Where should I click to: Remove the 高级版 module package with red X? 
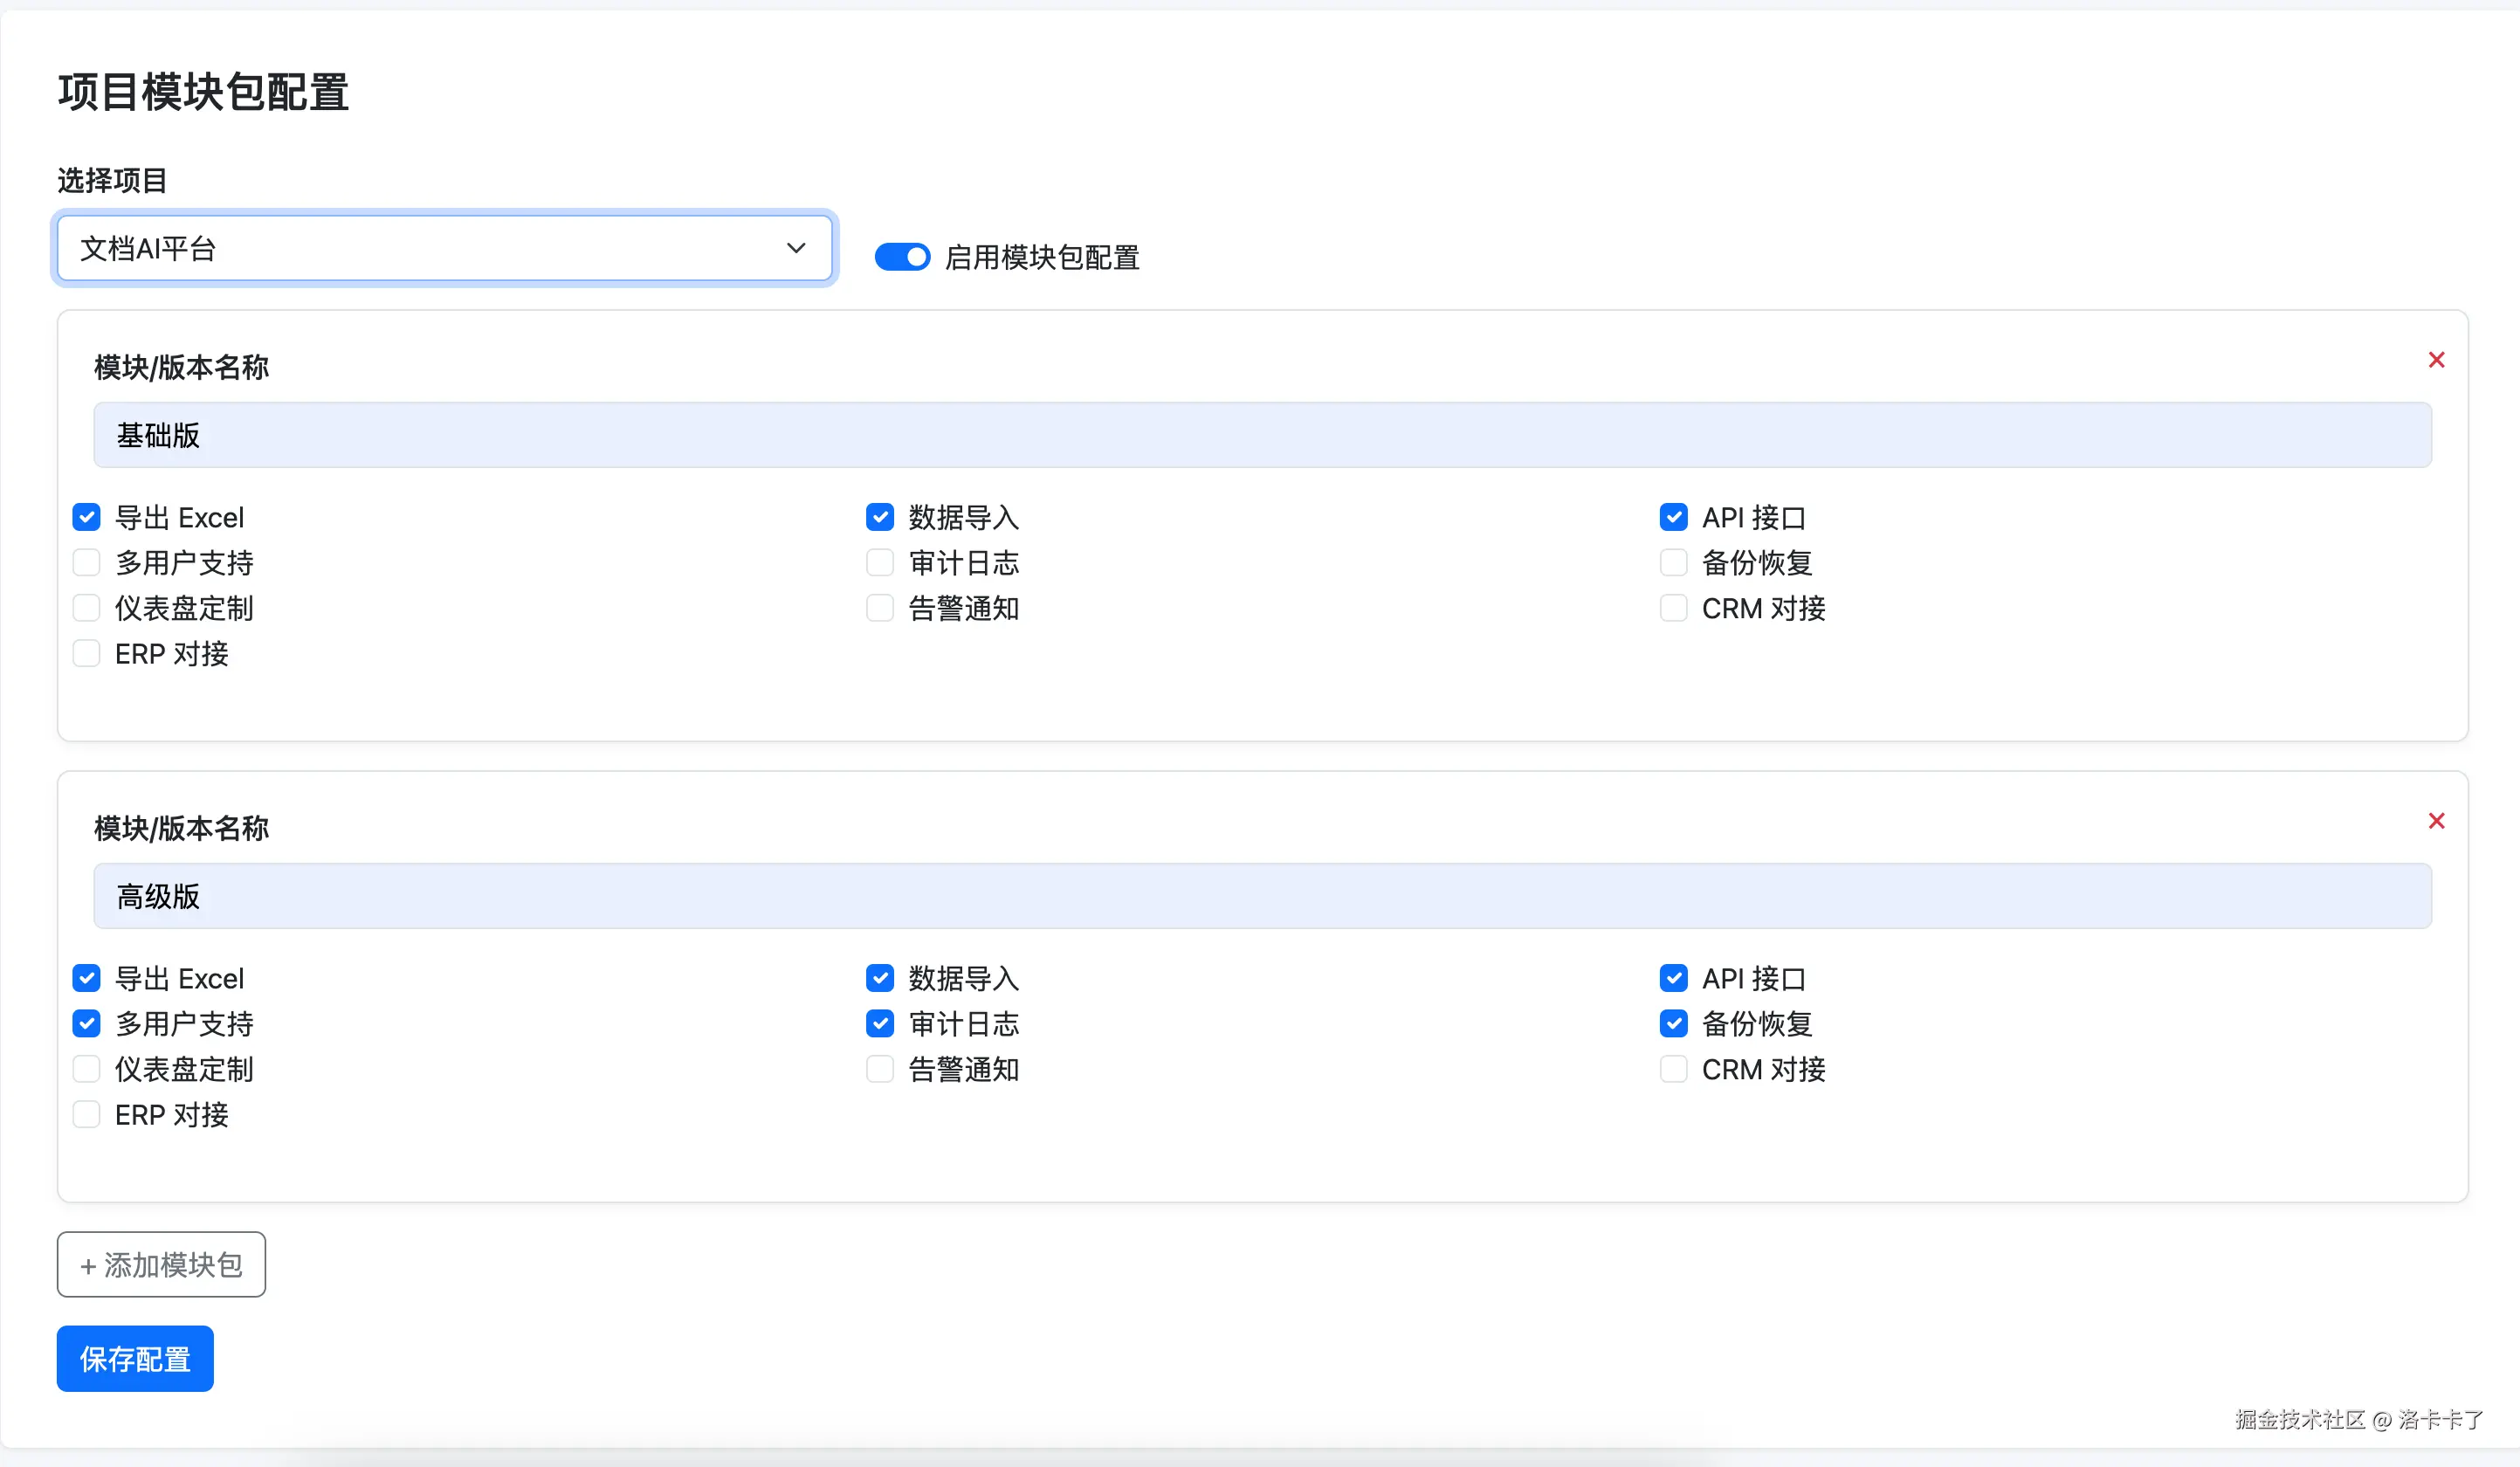point(2435,821)
